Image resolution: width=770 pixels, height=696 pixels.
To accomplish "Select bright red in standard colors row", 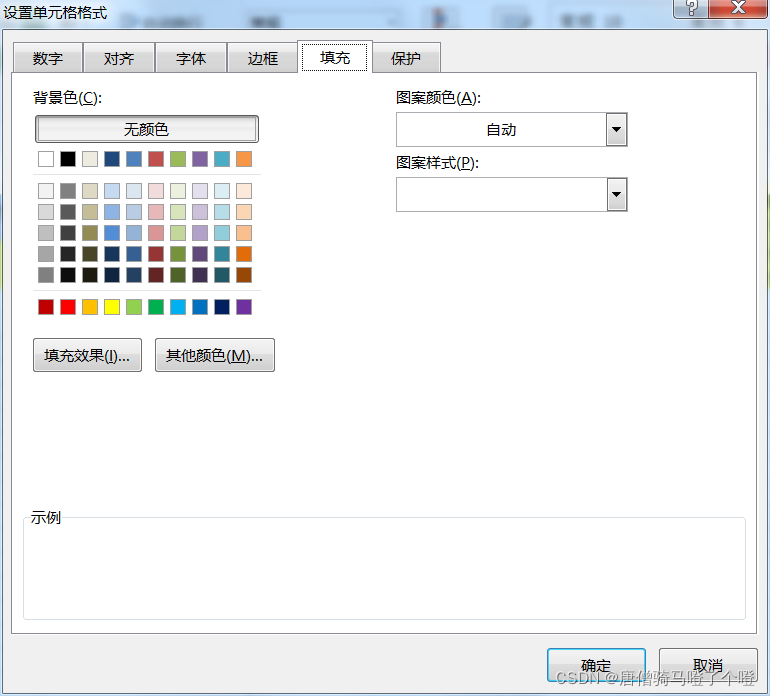I will tap(68, 307).
